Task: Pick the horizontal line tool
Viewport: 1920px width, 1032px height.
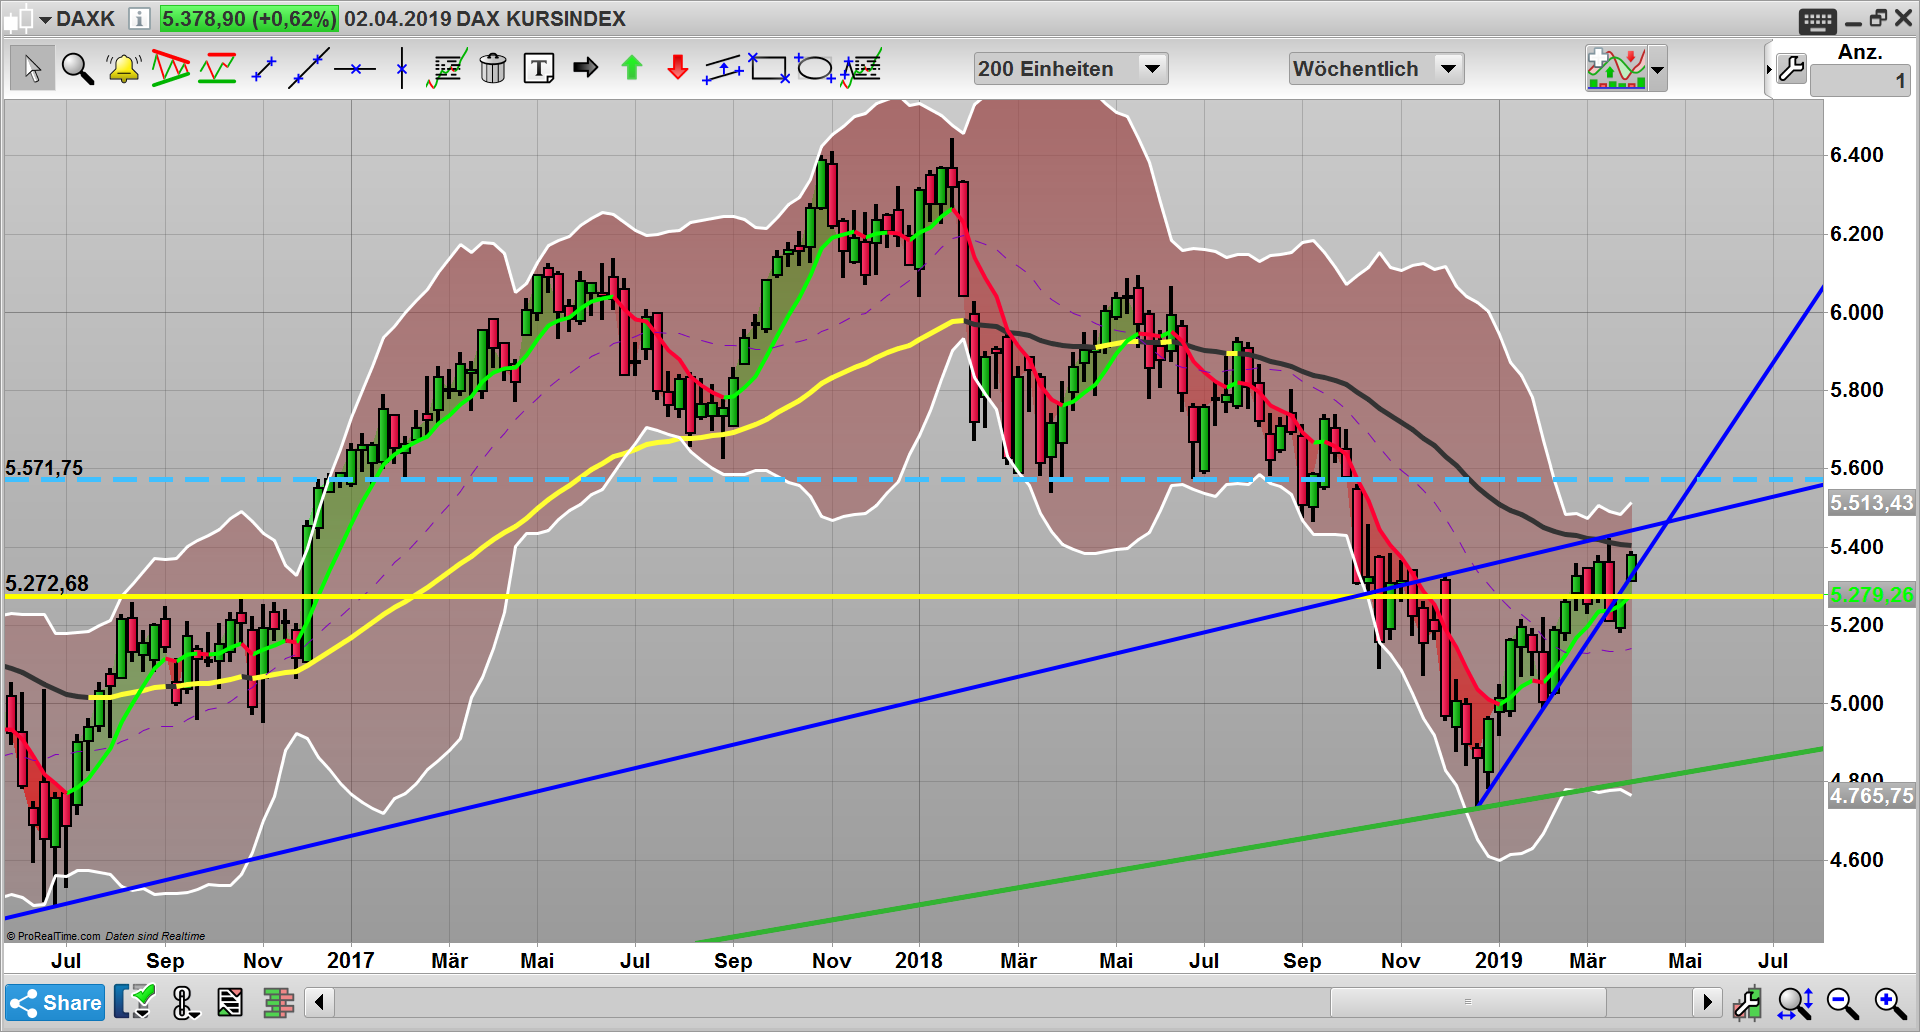Action: coord(355,69)
